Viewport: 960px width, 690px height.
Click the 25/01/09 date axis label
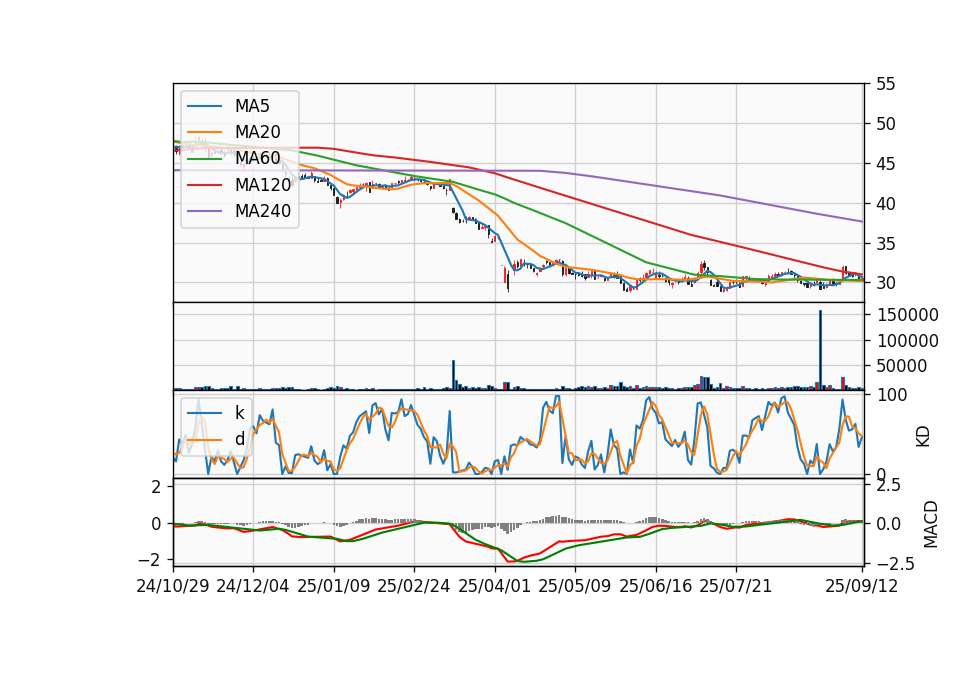(334, 586)
